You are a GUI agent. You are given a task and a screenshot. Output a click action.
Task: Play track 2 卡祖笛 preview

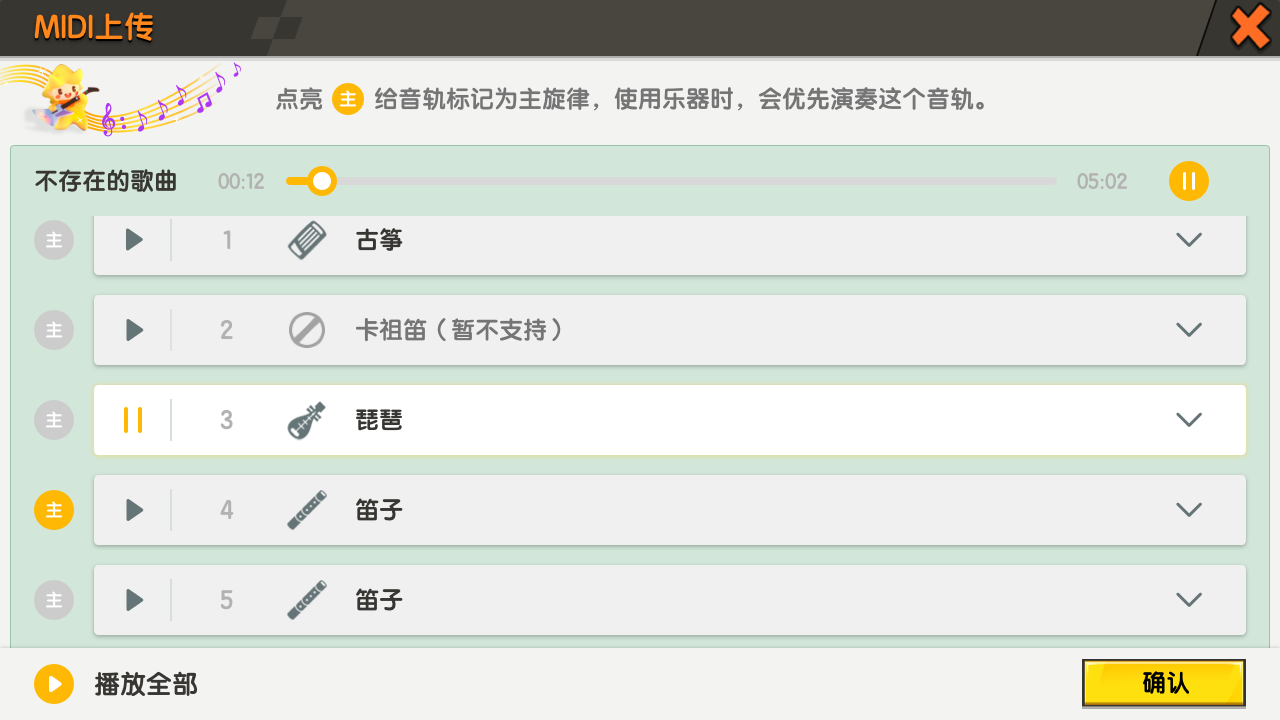click(x=134, y=330)
